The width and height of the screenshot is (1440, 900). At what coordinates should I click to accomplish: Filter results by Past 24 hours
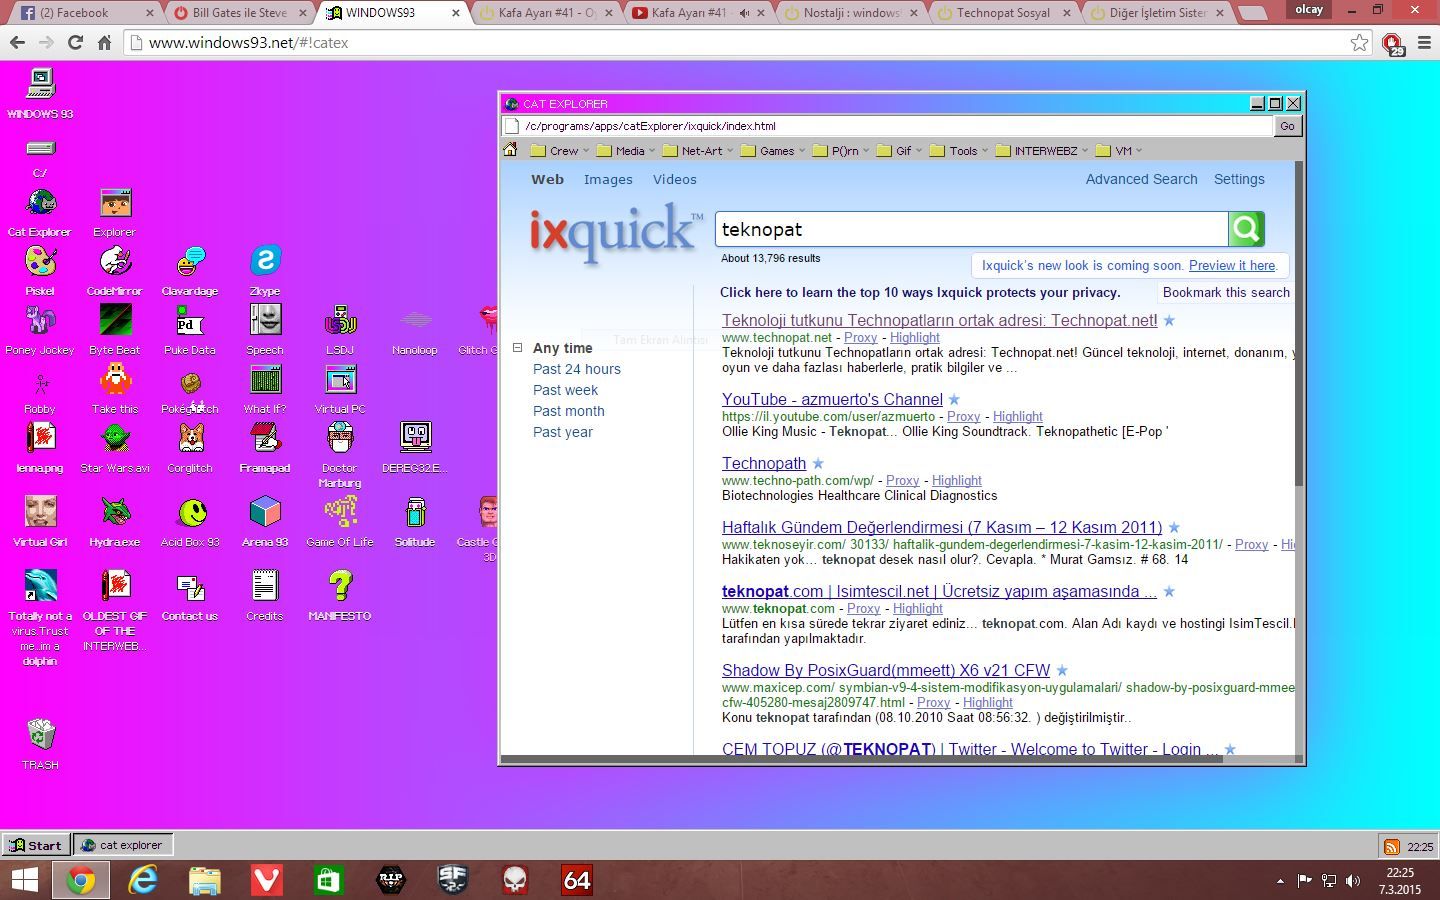[x=577, y=369]
